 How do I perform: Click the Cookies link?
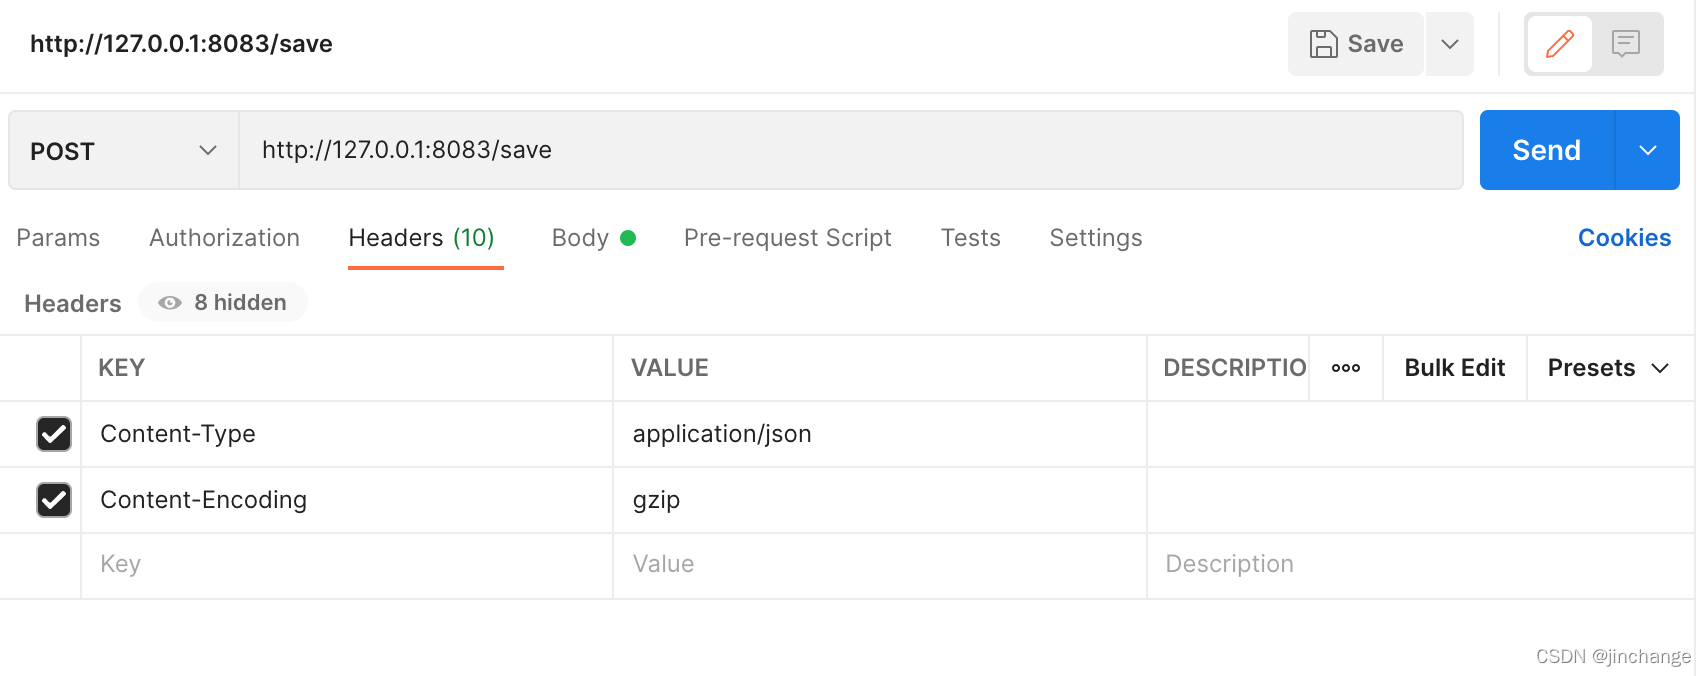[1624, 238]
